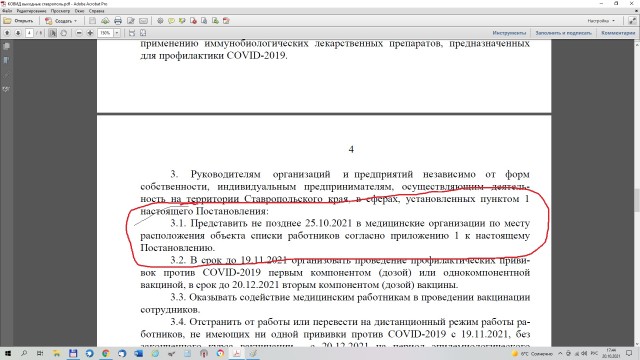Image resolution: width=640 pixels, height=360 pixels.
Task: Click the page with blue mark icon
Action: (204, 21)
